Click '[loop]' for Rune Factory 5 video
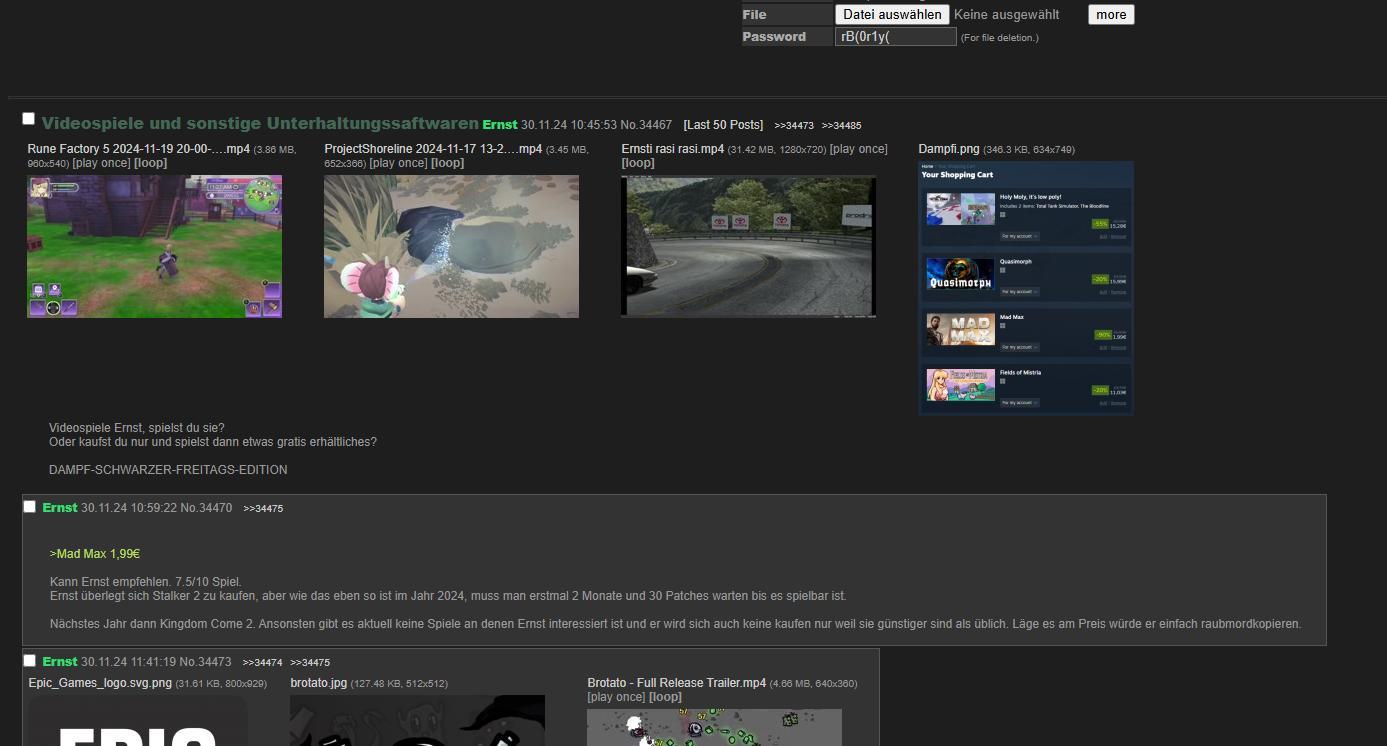 pyautogui.click(x=151, y=163)
